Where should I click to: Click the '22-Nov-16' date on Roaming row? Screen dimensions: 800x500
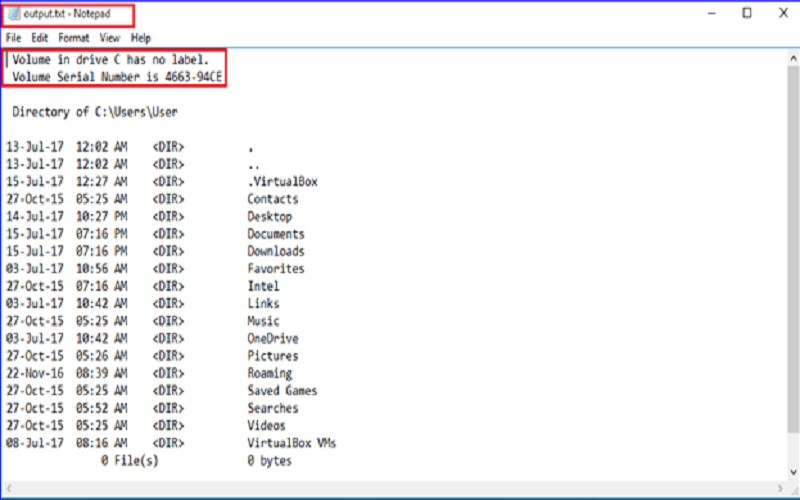click(35, 373)
